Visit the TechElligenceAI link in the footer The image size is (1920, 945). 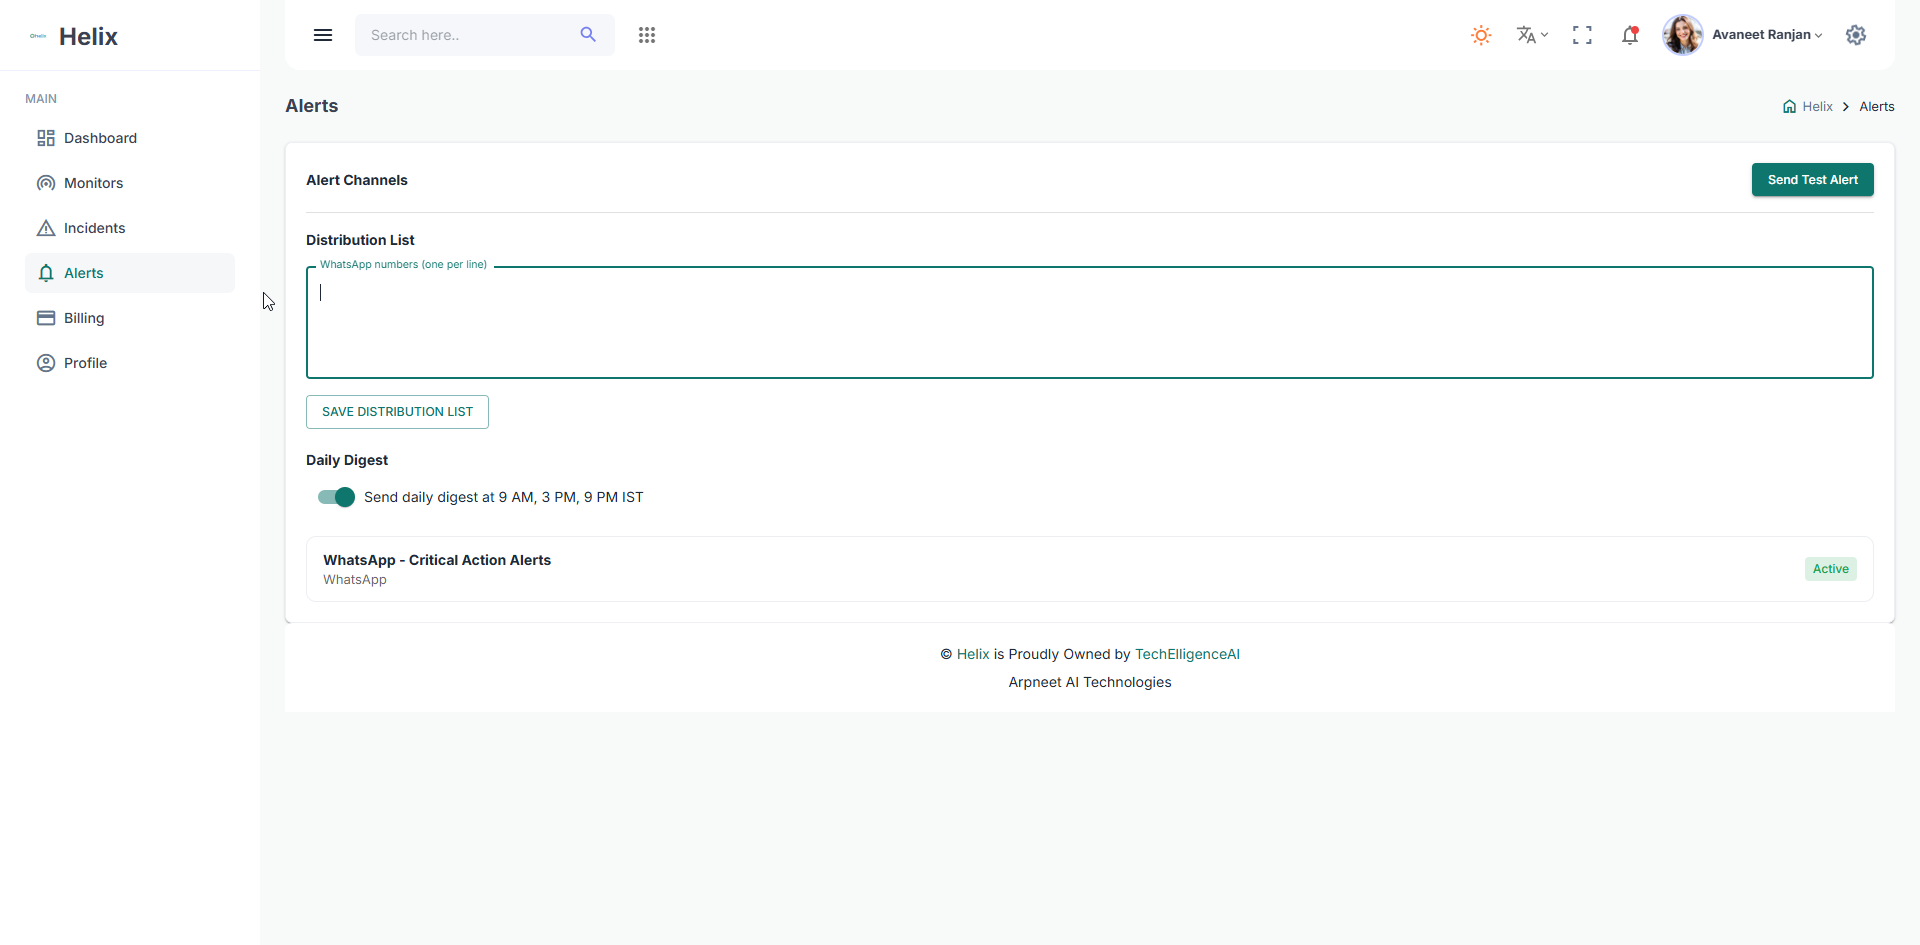pos(1187,654)
